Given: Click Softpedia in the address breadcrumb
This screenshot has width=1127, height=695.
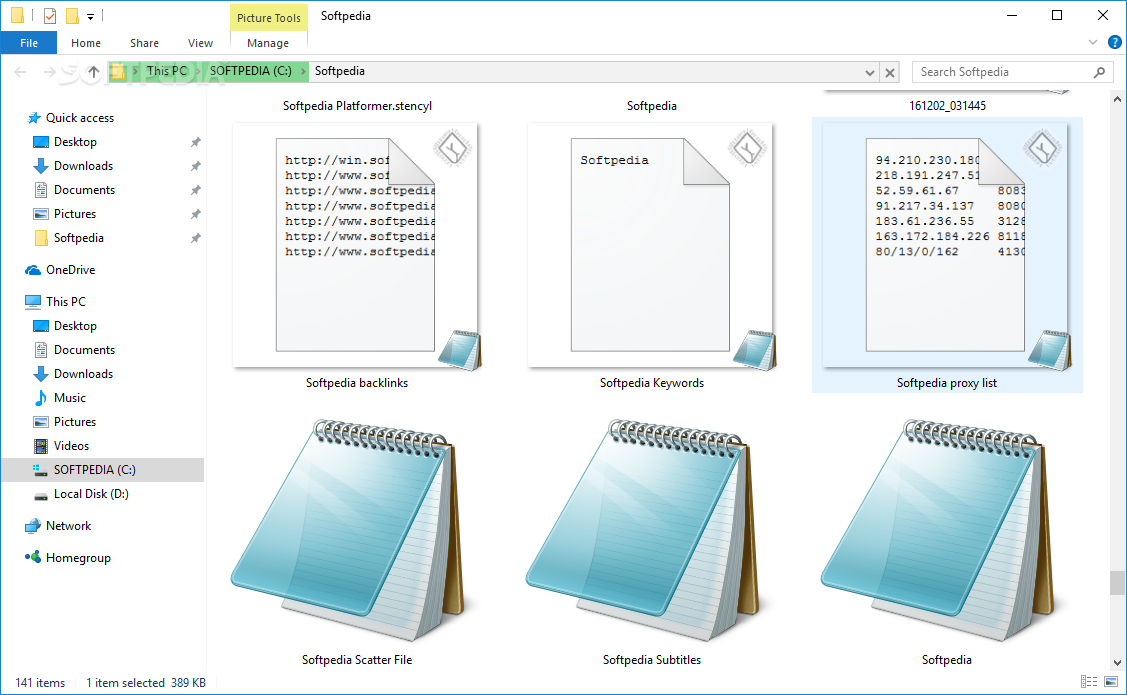Looking at the screenshot, I should click(339, 71).
